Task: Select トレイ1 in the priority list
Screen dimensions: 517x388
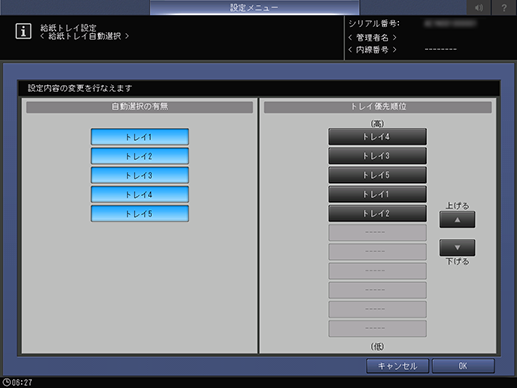Action: click(377, 194)
